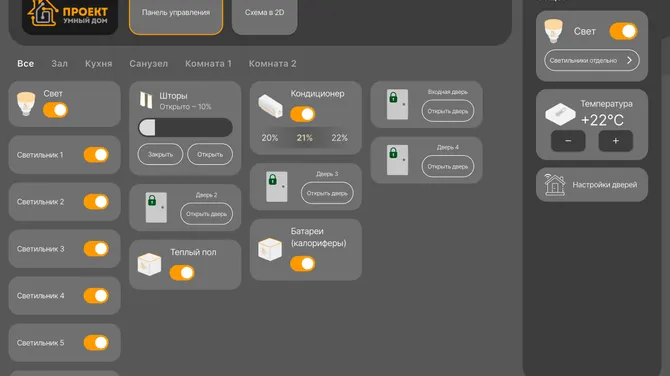Click the air conditioner icon
670x376 pixels.
tap(270, 106)
